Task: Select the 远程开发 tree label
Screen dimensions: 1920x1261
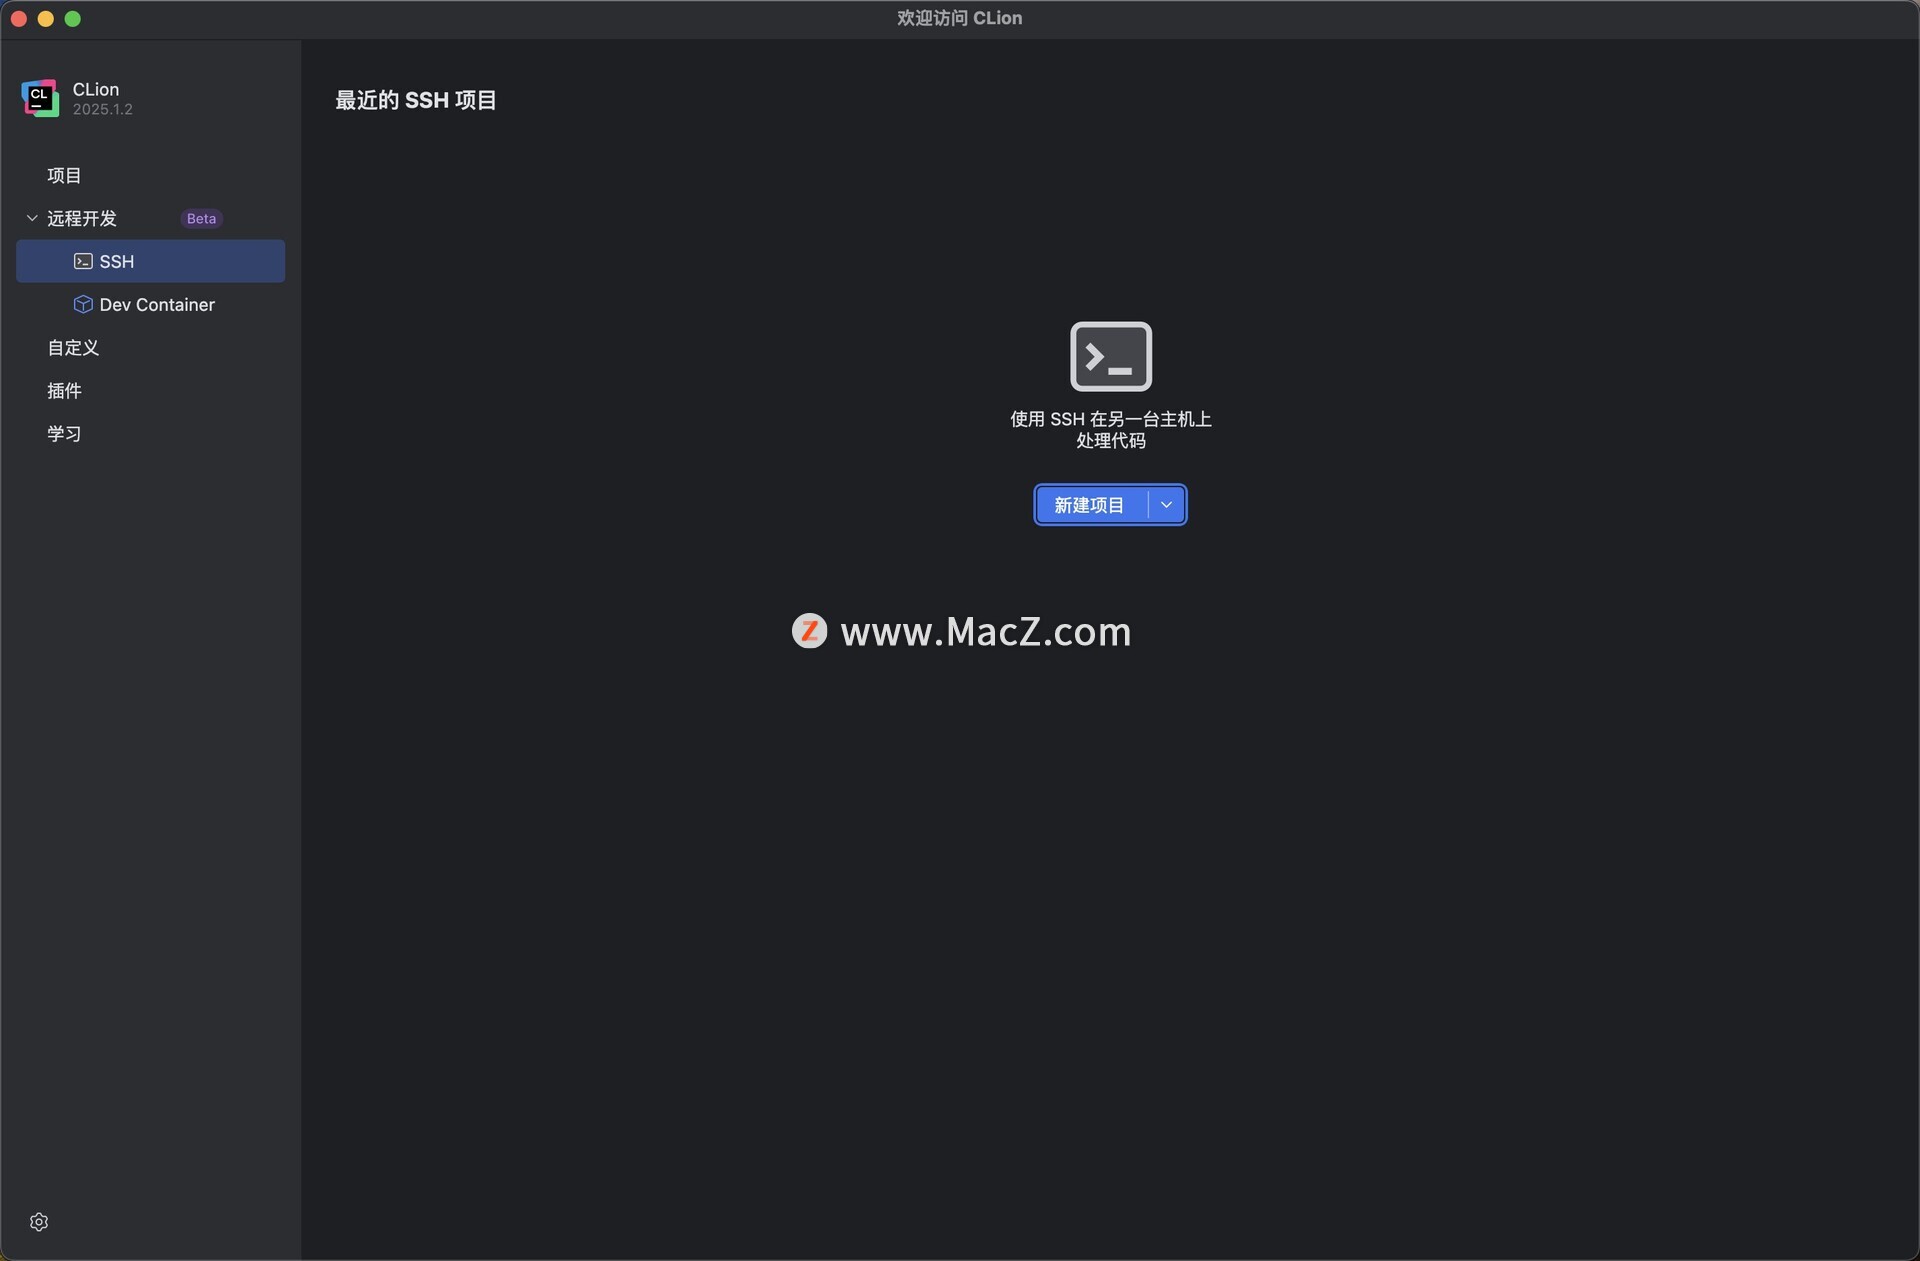Action: (x=82, y=218)
